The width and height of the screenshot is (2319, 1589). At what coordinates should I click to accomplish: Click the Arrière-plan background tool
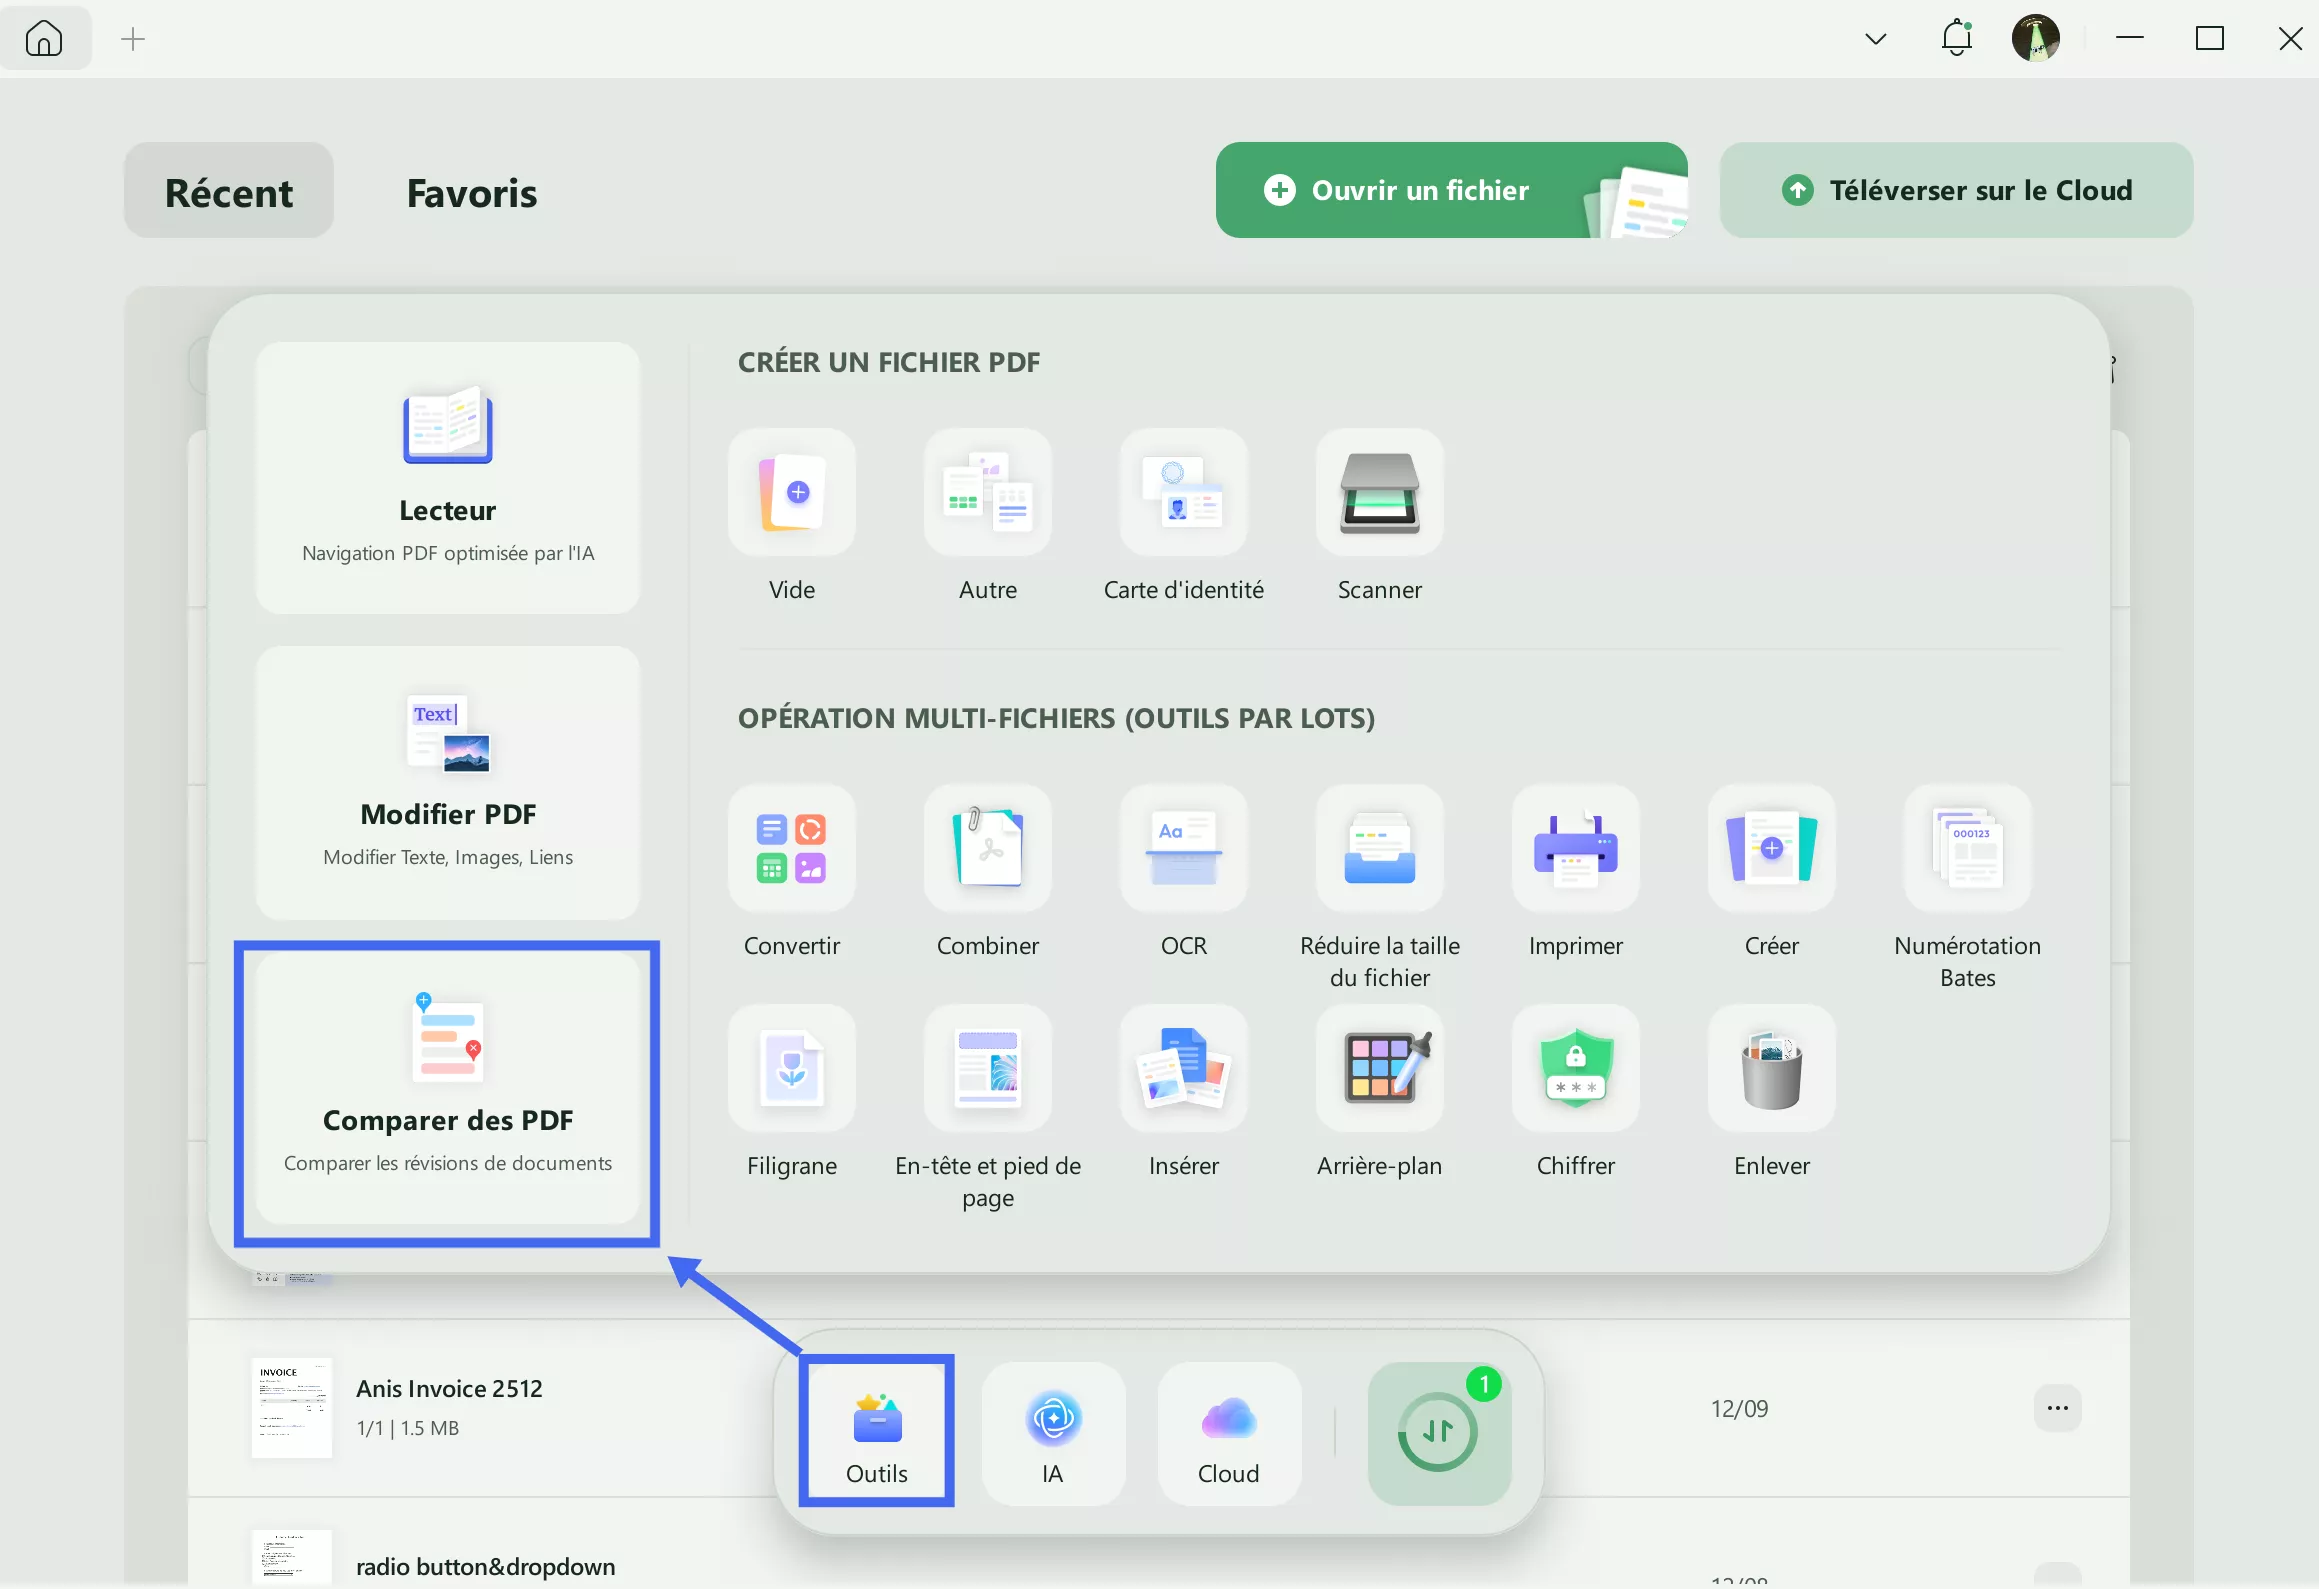pyautogui.click(x=1379, y=1069)
